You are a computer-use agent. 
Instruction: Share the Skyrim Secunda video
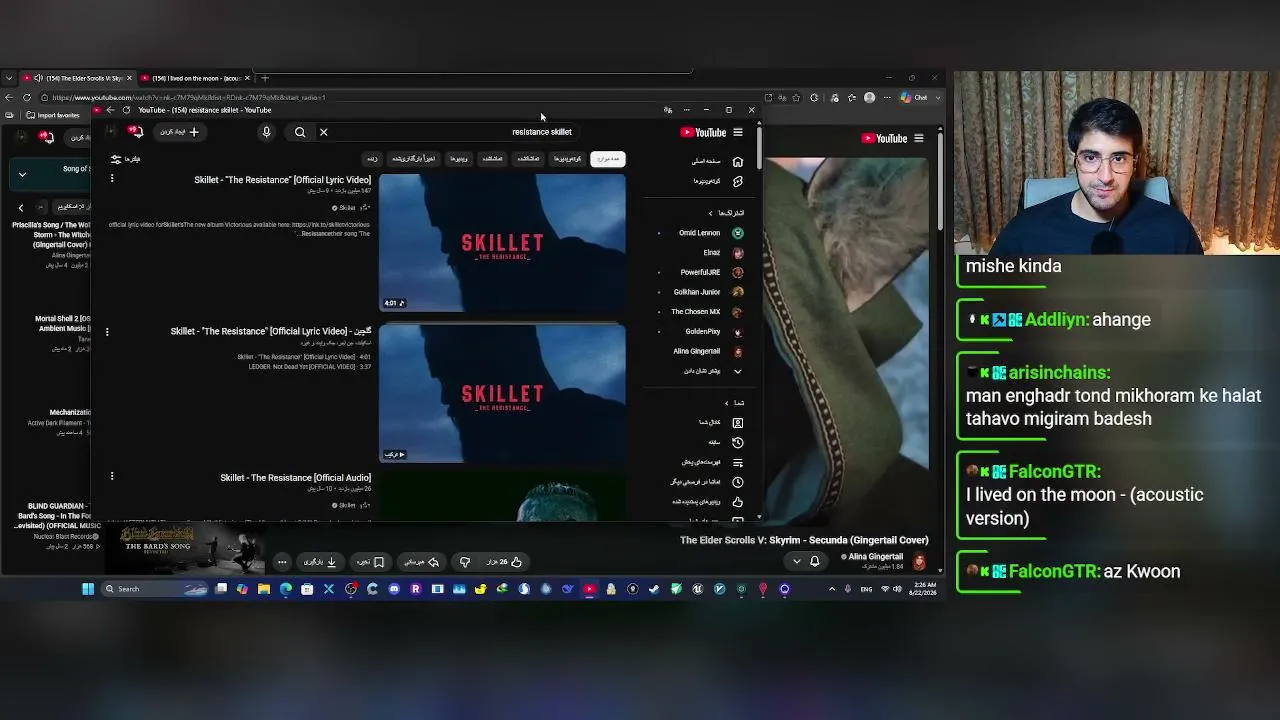tap(421, 562)
